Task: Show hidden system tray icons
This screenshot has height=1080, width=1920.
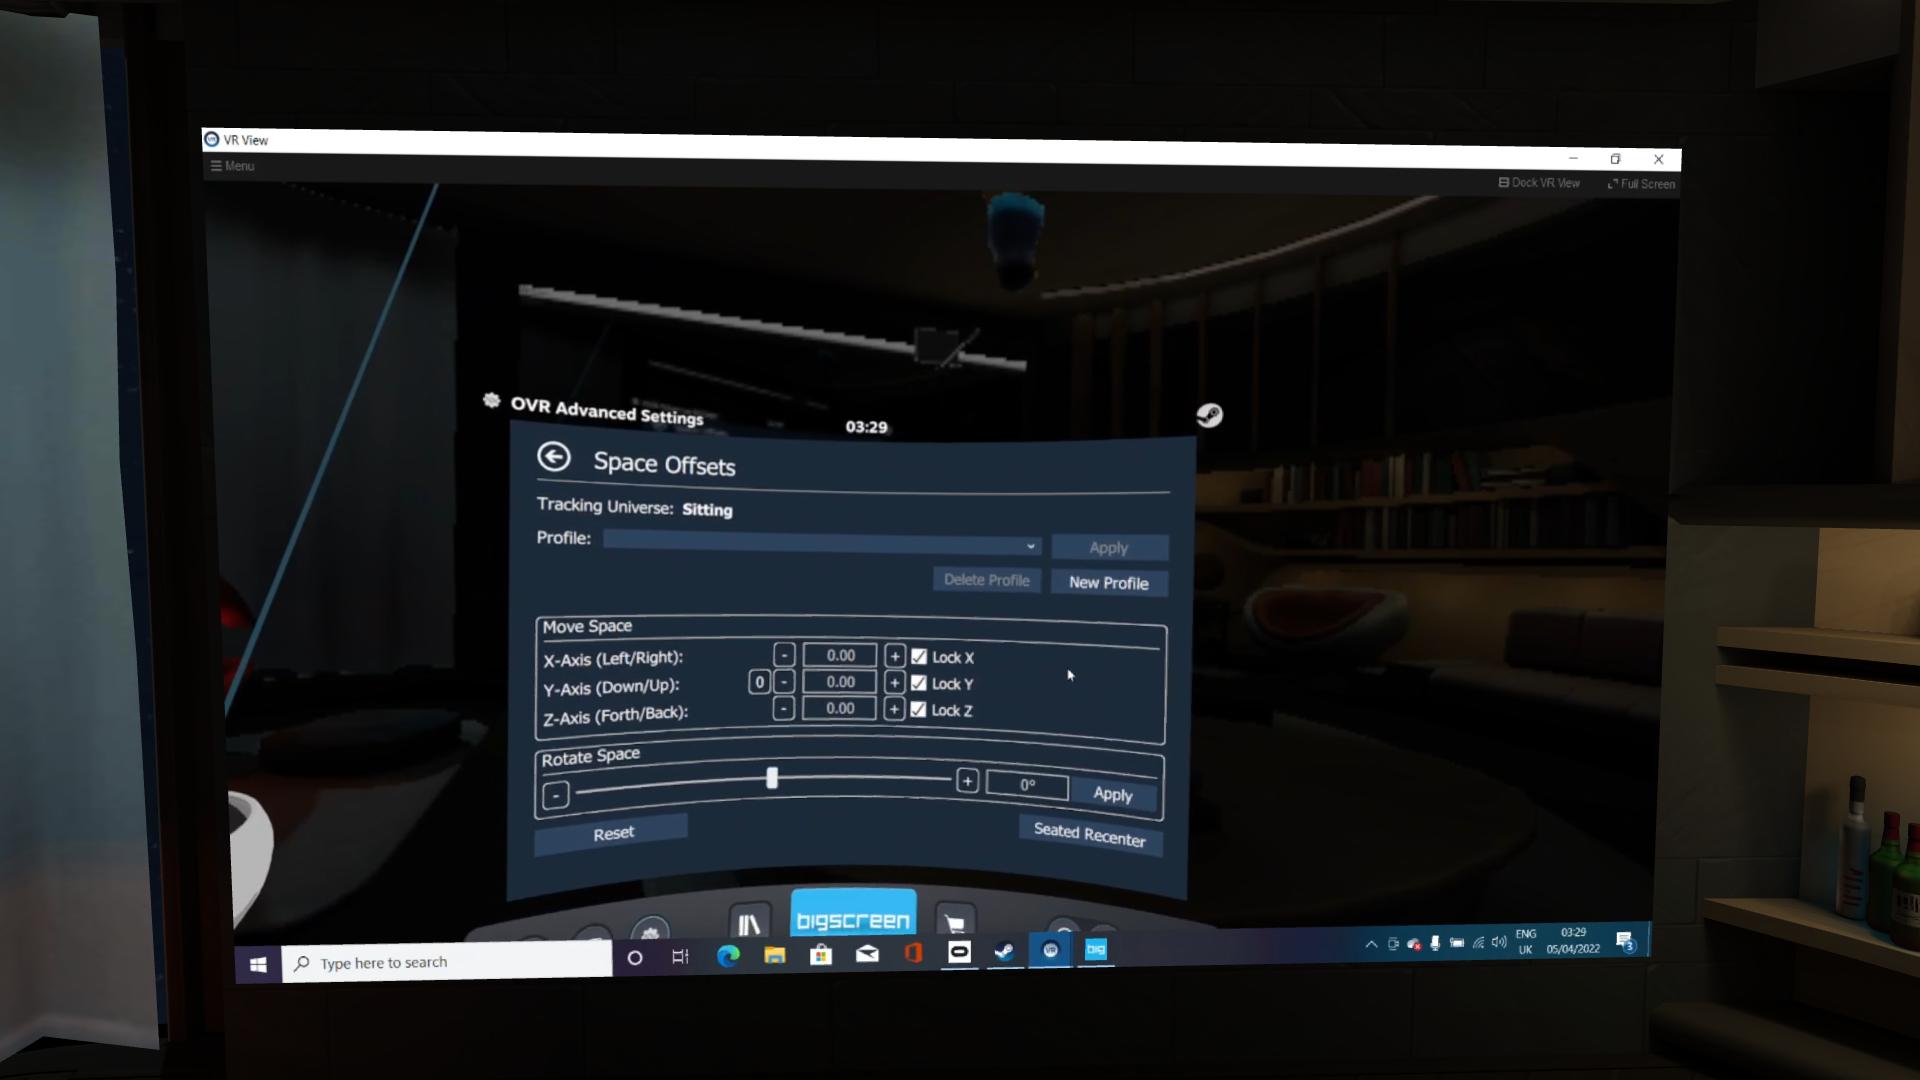Action: coord(1370,944)
